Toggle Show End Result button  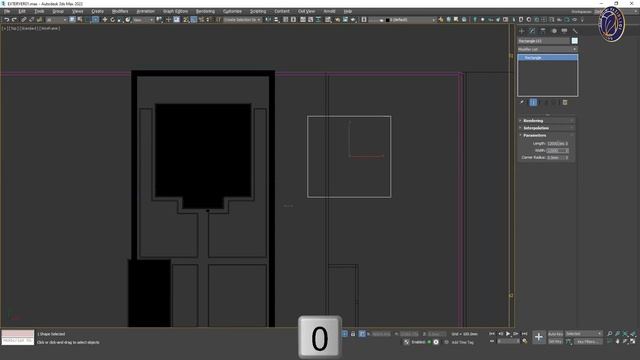coord(533,102)
